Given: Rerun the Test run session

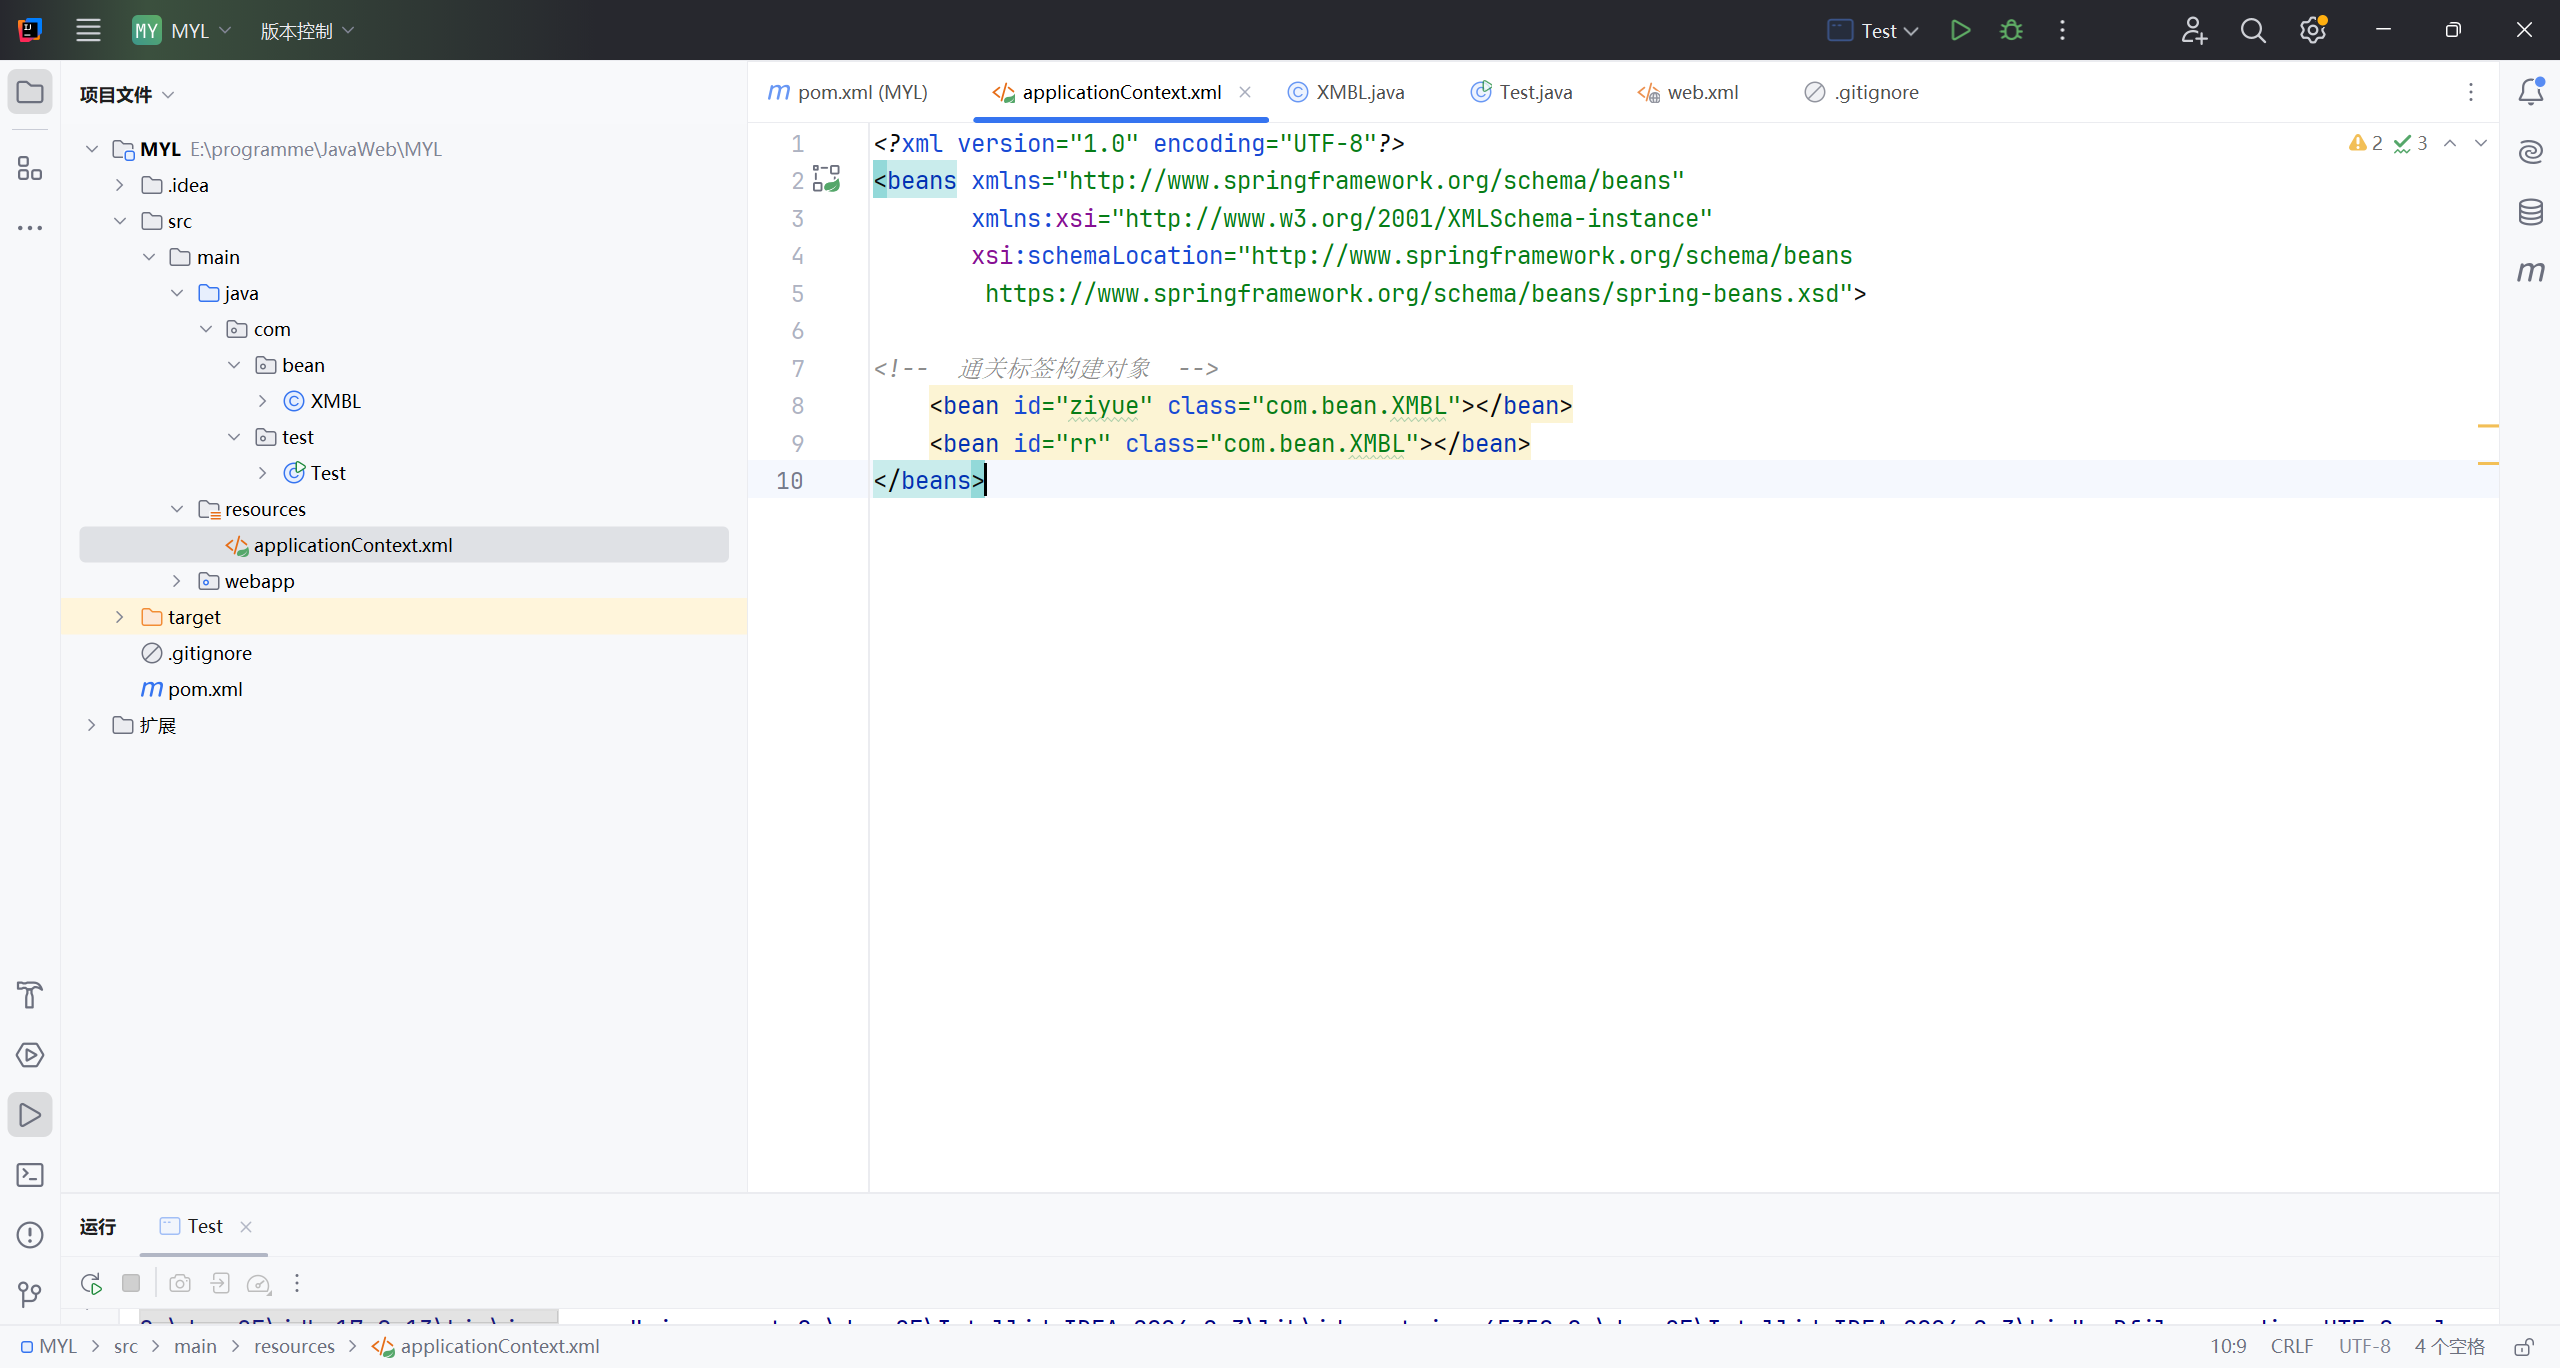Looking at the screenshot, I should [91, 1283].
